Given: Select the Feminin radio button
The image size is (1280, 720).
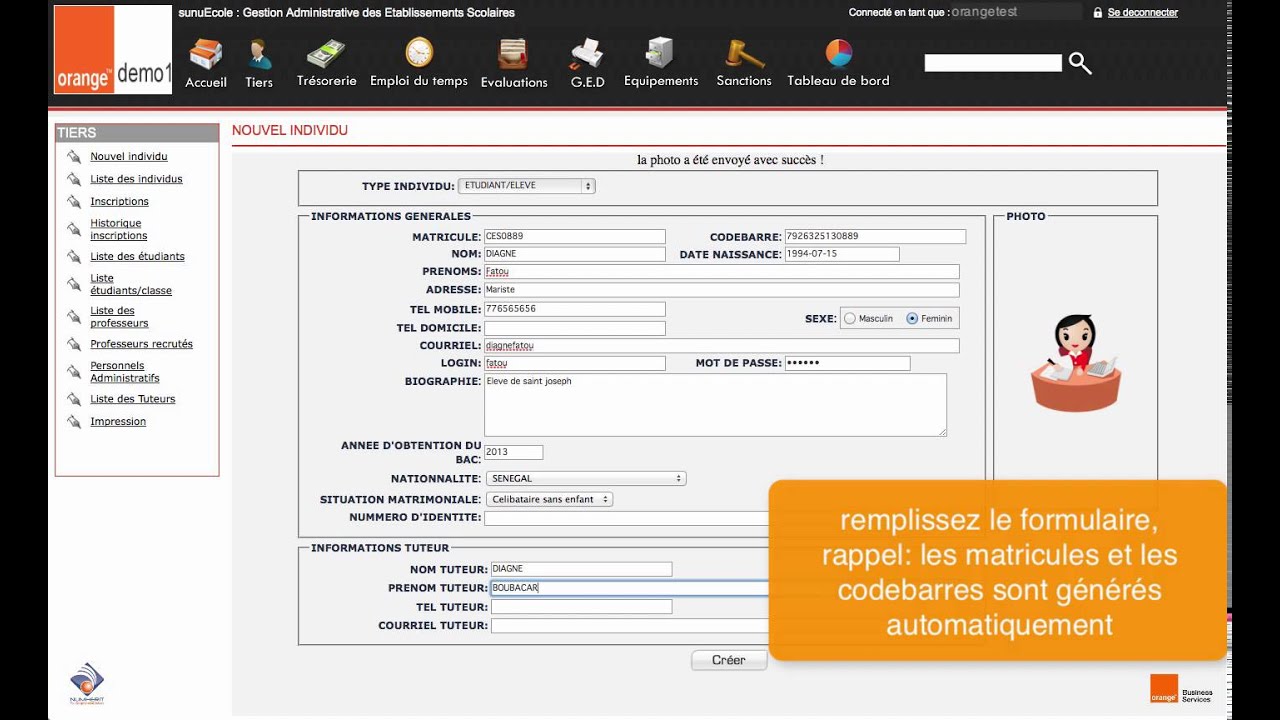Looking at the screenshot, I should 911,319.
